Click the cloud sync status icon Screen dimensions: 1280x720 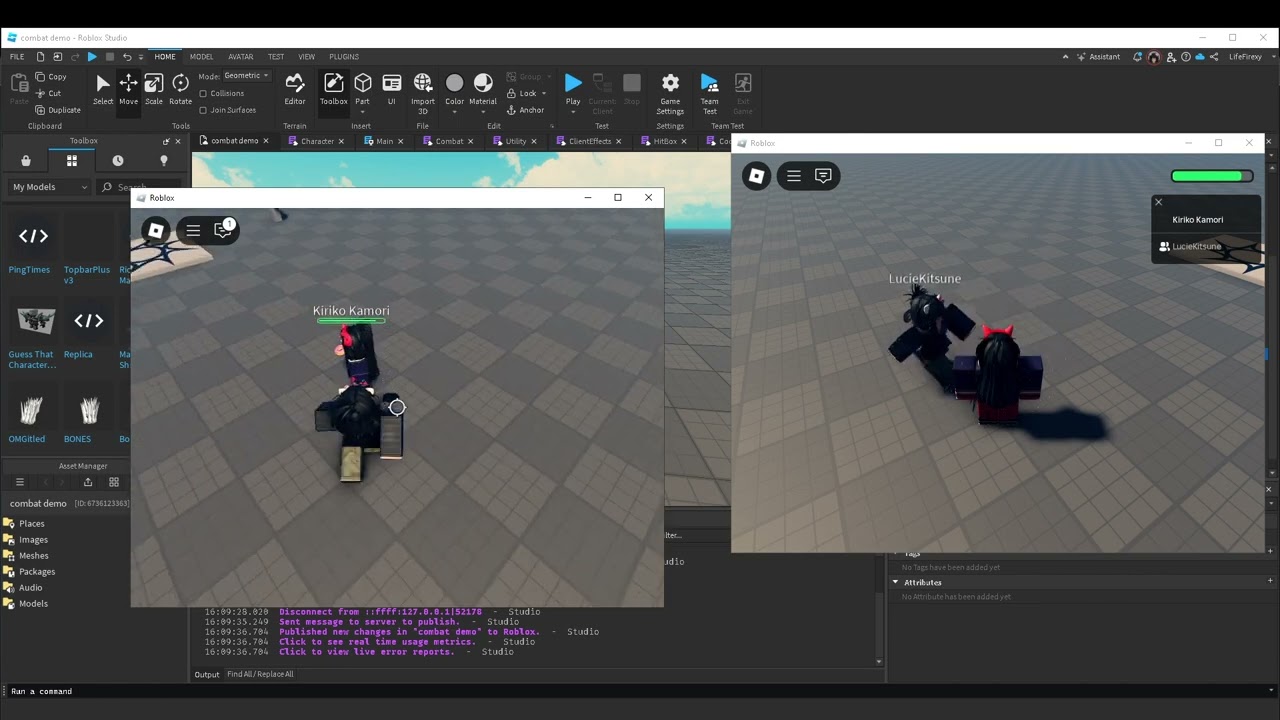point(1198,57)
